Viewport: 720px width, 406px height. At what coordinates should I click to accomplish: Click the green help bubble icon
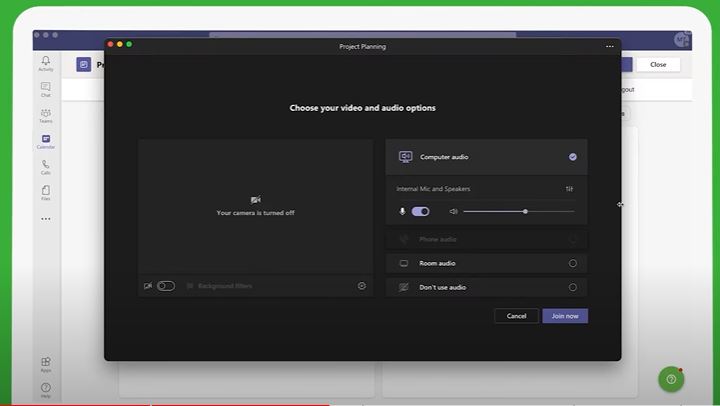(x=671, y=380)
